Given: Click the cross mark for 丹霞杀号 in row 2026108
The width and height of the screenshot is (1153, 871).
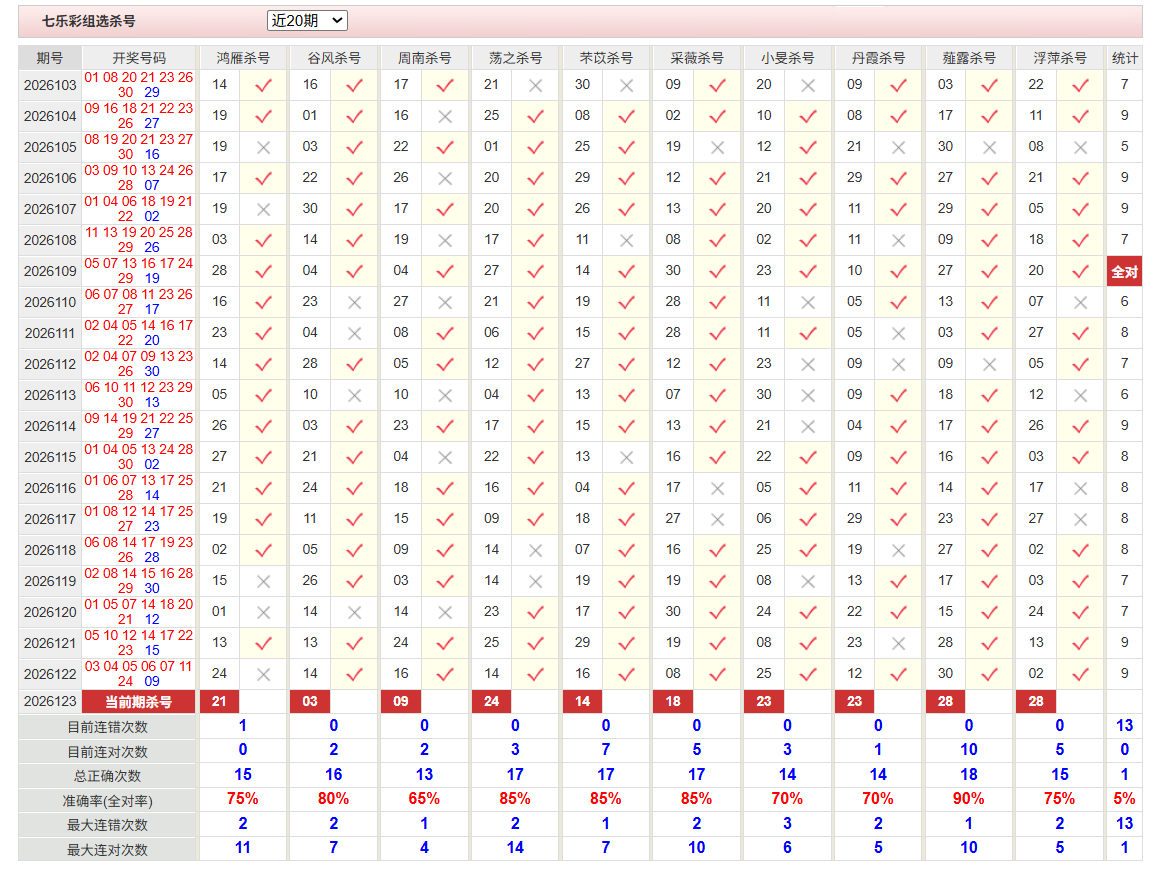Looking at the screenshot, I should pos(899,240).
